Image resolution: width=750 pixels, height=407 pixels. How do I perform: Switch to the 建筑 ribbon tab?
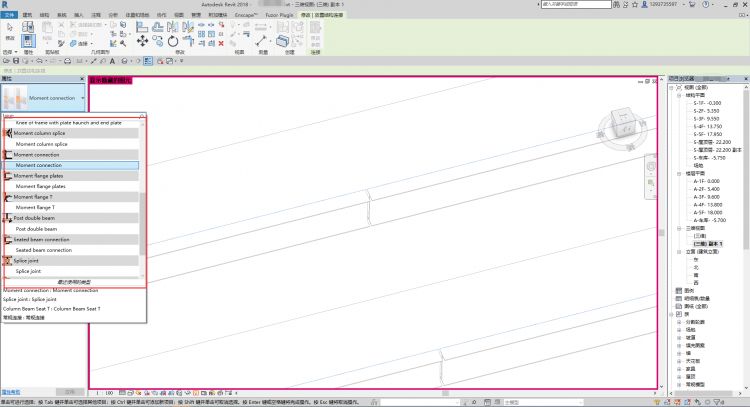click(x=27, y=15)
